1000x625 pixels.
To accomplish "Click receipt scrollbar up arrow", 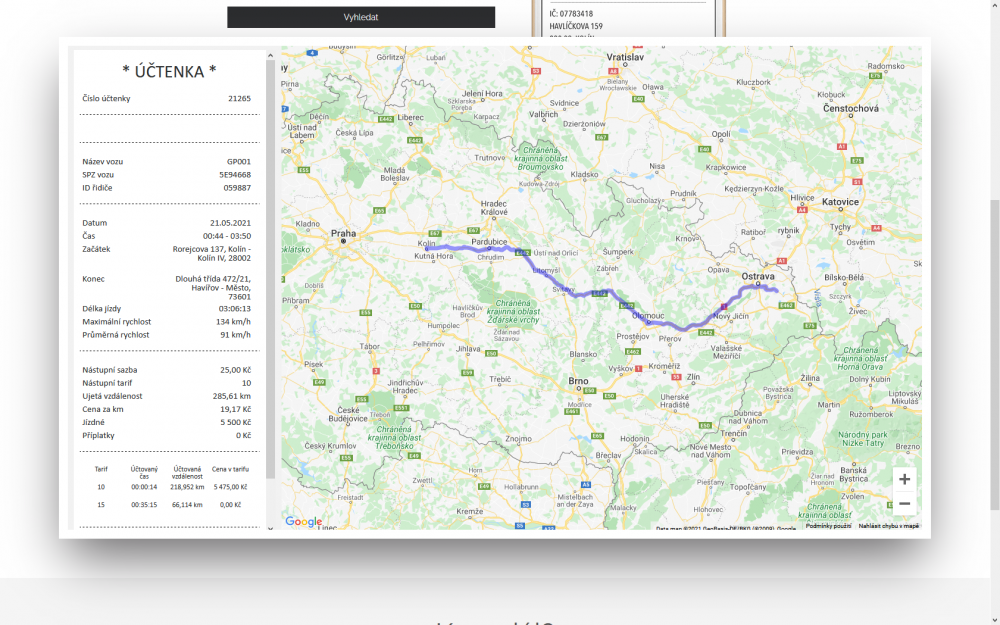I will [270, 55].
